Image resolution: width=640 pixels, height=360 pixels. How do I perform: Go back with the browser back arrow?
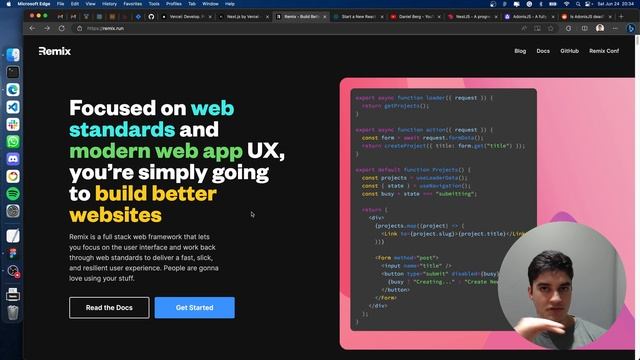32,28
